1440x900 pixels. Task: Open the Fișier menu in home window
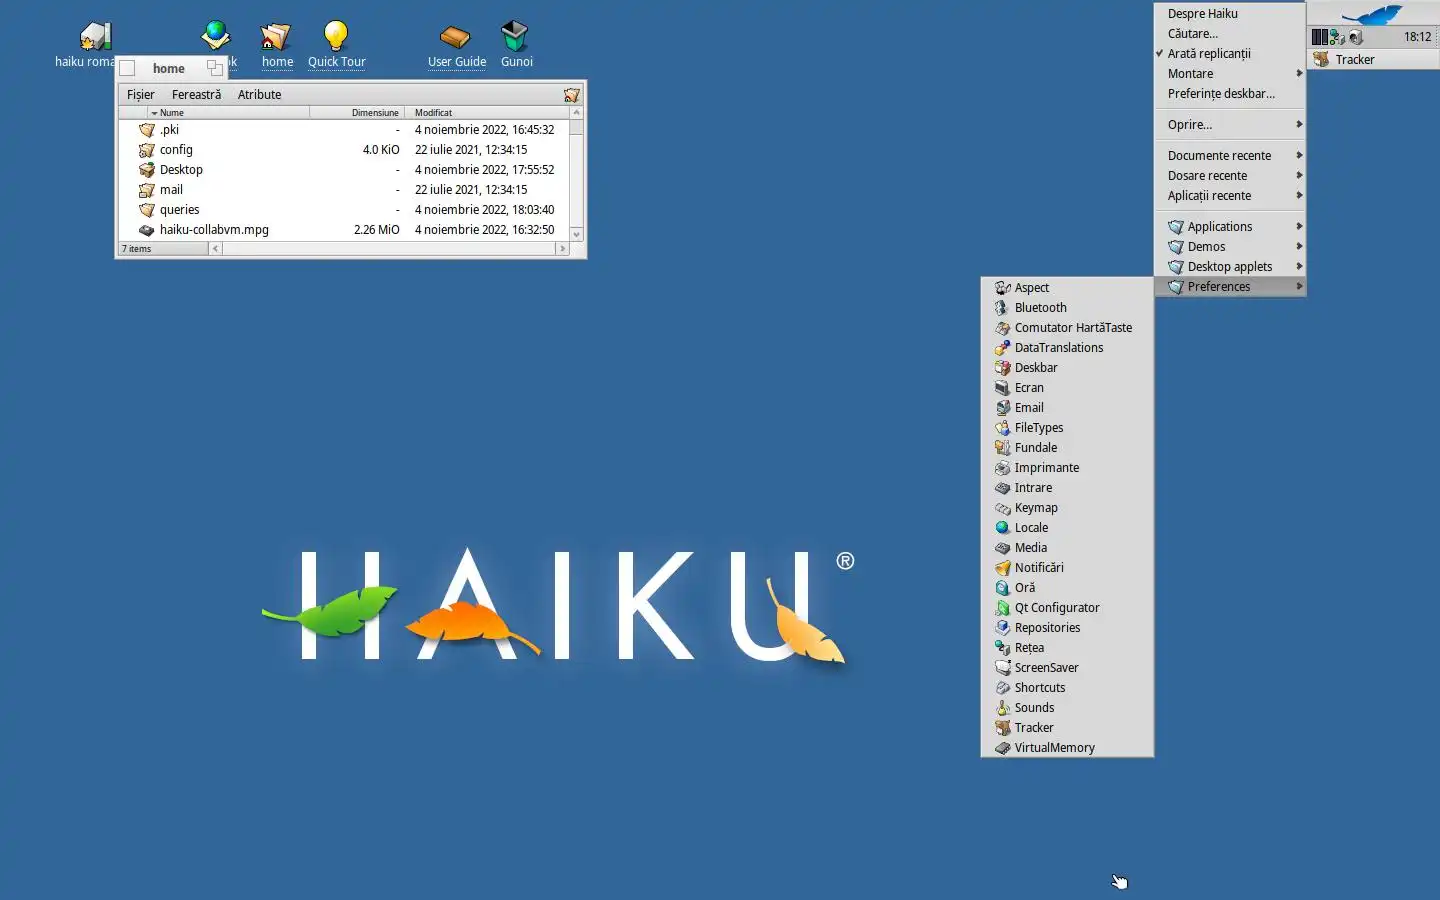click(x=141, y=95)
